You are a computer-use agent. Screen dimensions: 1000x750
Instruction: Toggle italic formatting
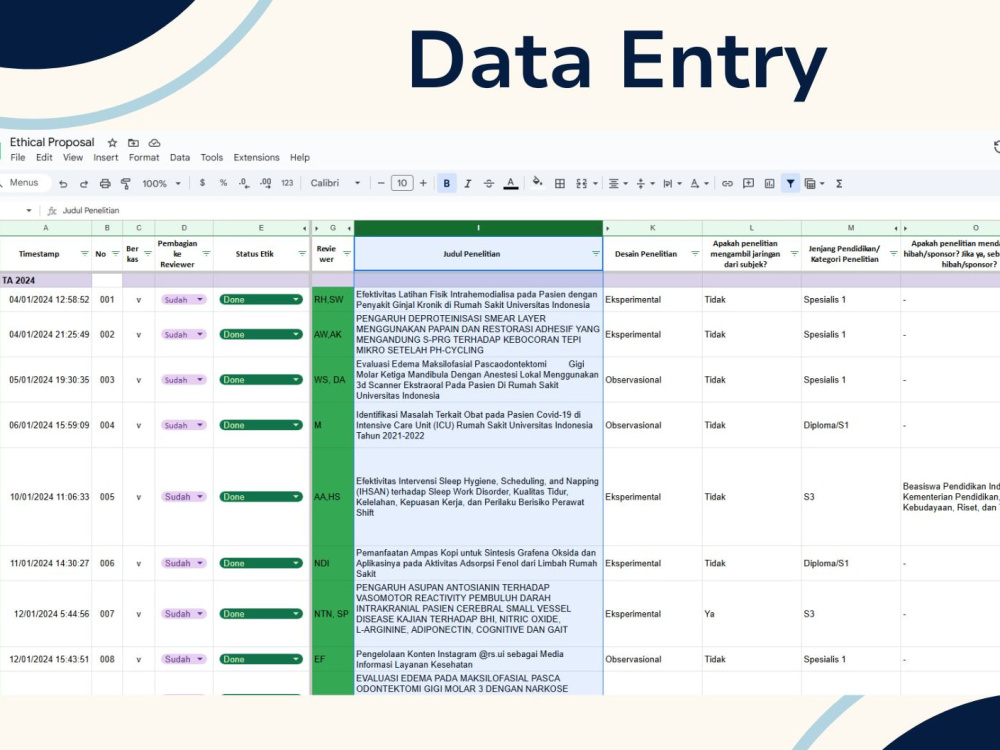click(467, 184)
